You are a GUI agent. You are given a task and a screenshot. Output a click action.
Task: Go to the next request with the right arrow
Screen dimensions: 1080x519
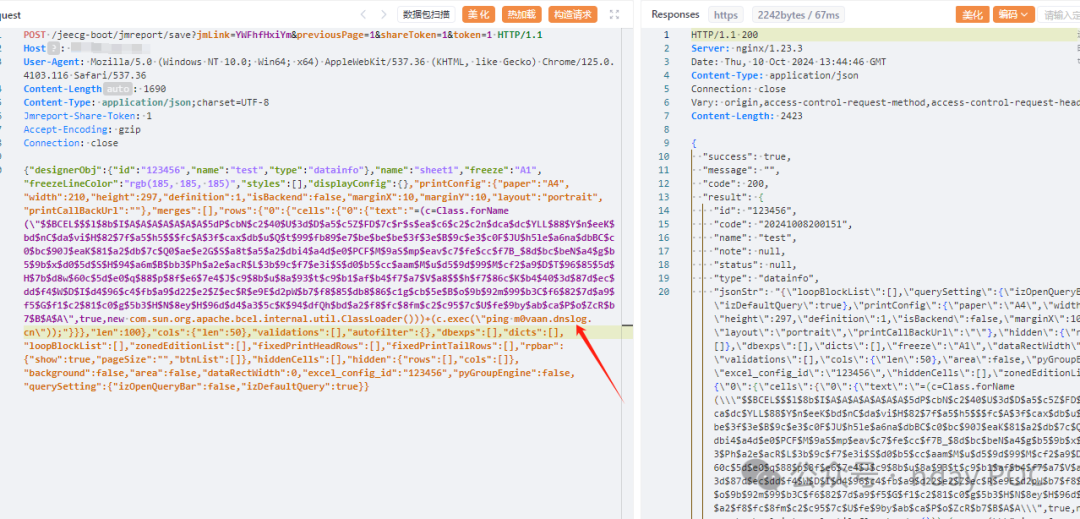[x=383, y=14]
